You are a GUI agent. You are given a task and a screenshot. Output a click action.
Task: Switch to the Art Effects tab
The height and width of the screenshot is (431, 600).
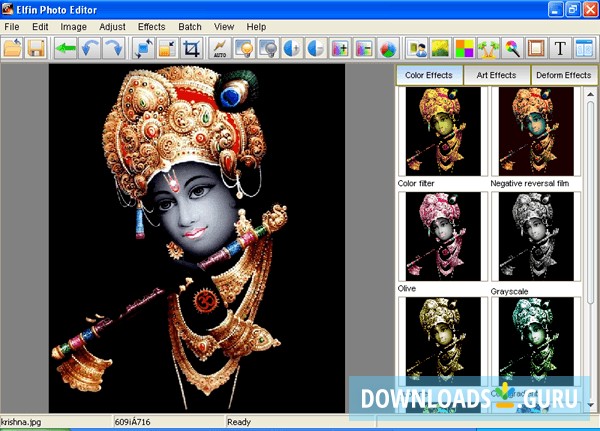click(x=496, y=75)
